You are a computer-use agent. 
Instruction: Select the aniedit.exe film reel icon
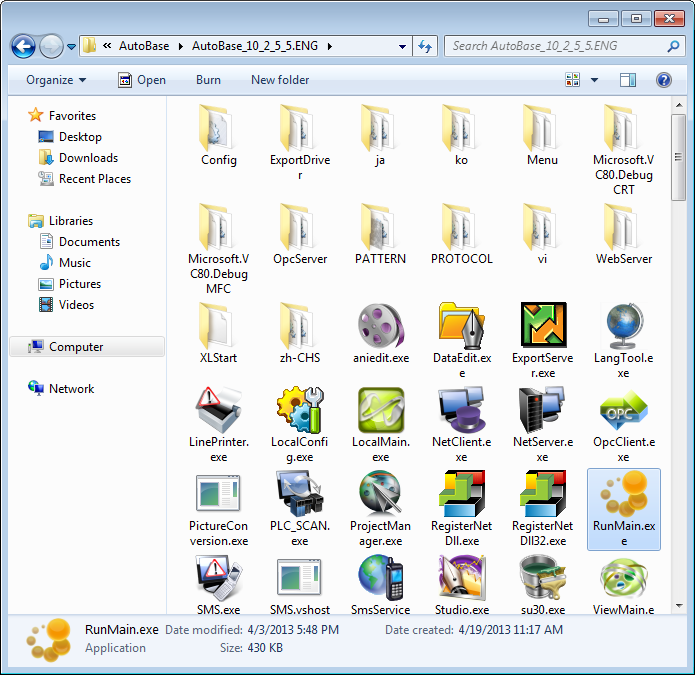(381, 326)
